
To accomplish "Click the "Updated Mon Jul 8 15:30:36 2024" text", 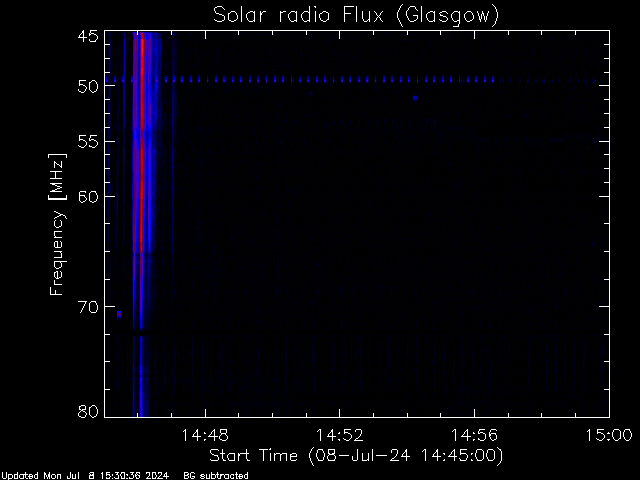I will click(85, 476).
